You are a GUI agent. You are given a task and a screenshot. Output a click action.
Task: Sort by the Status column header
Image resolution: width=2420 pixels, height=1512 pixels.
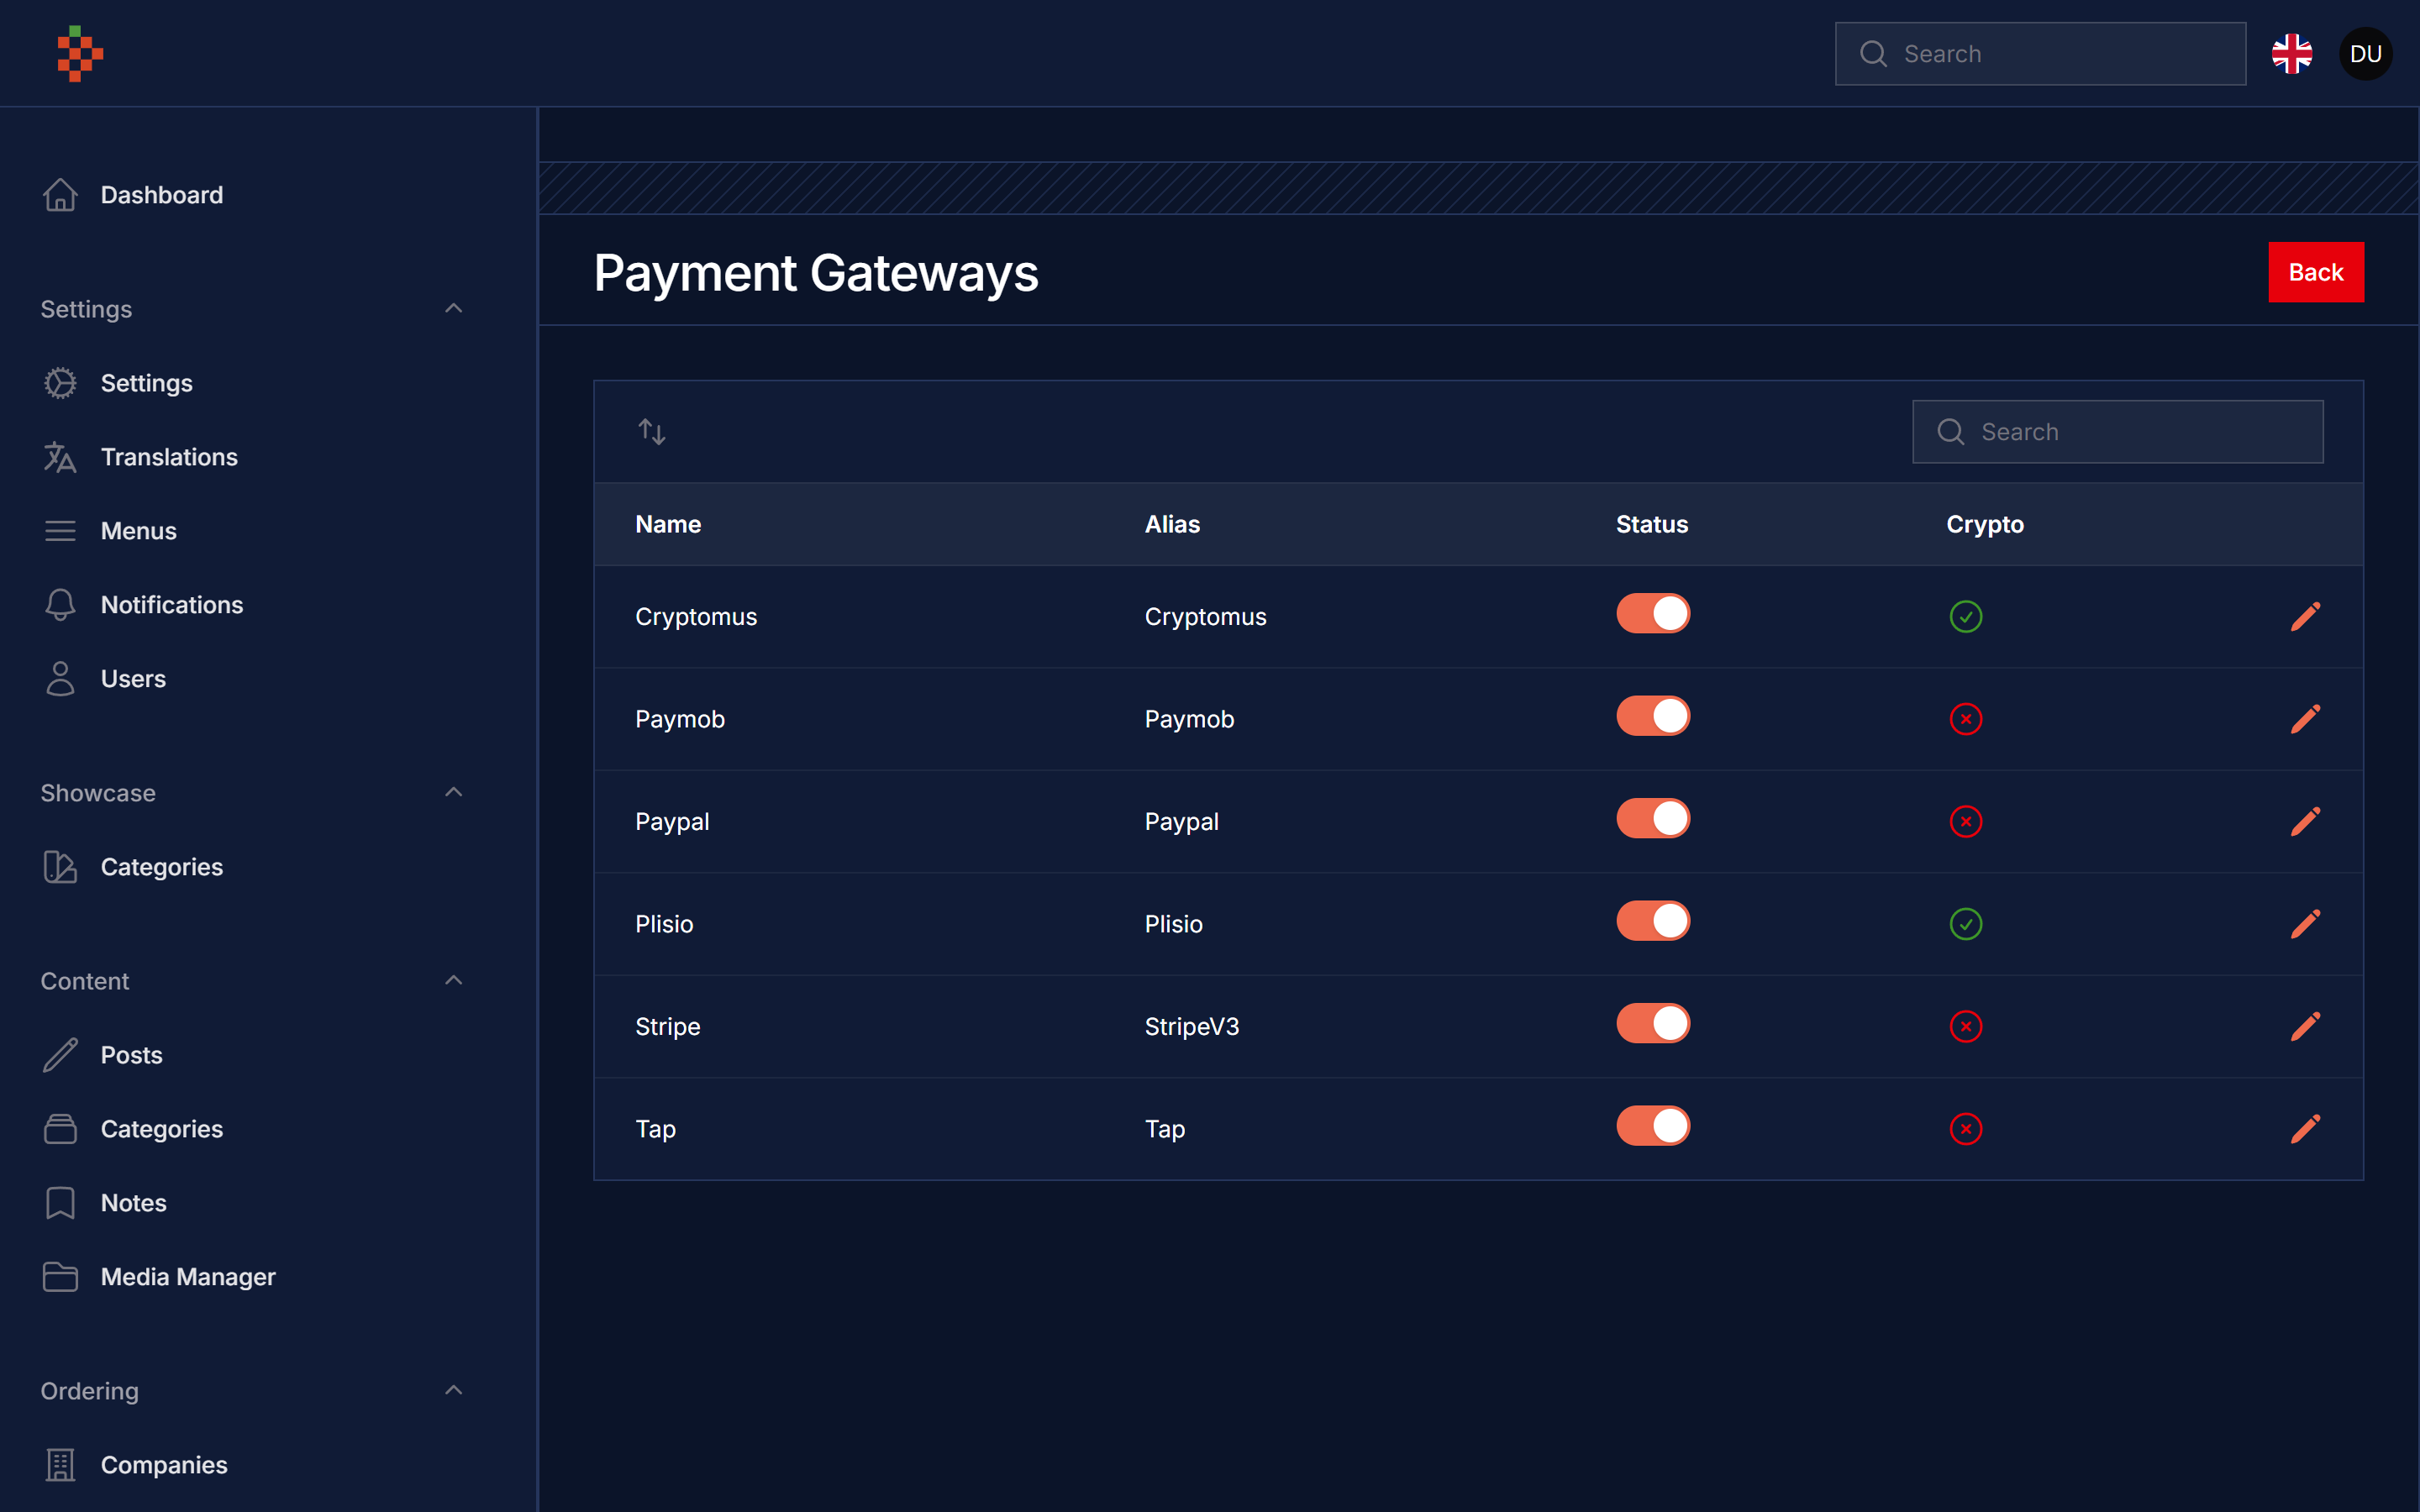pos(1652,524)
